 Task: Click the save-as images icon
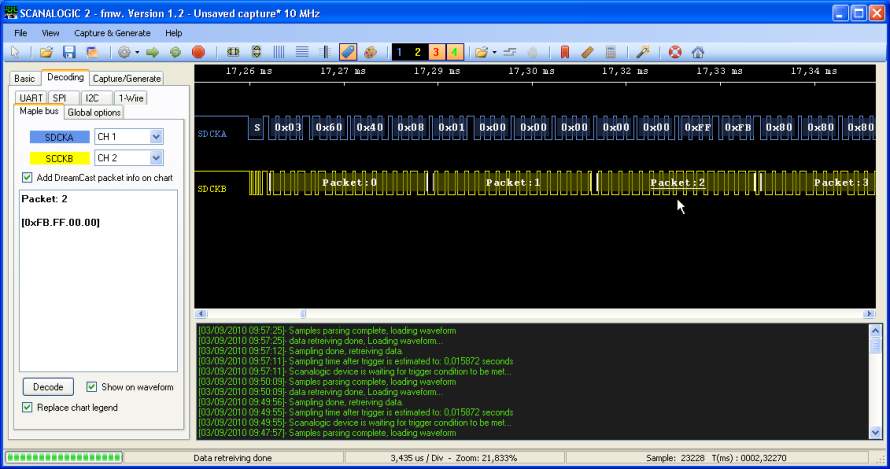pos(92,52)
